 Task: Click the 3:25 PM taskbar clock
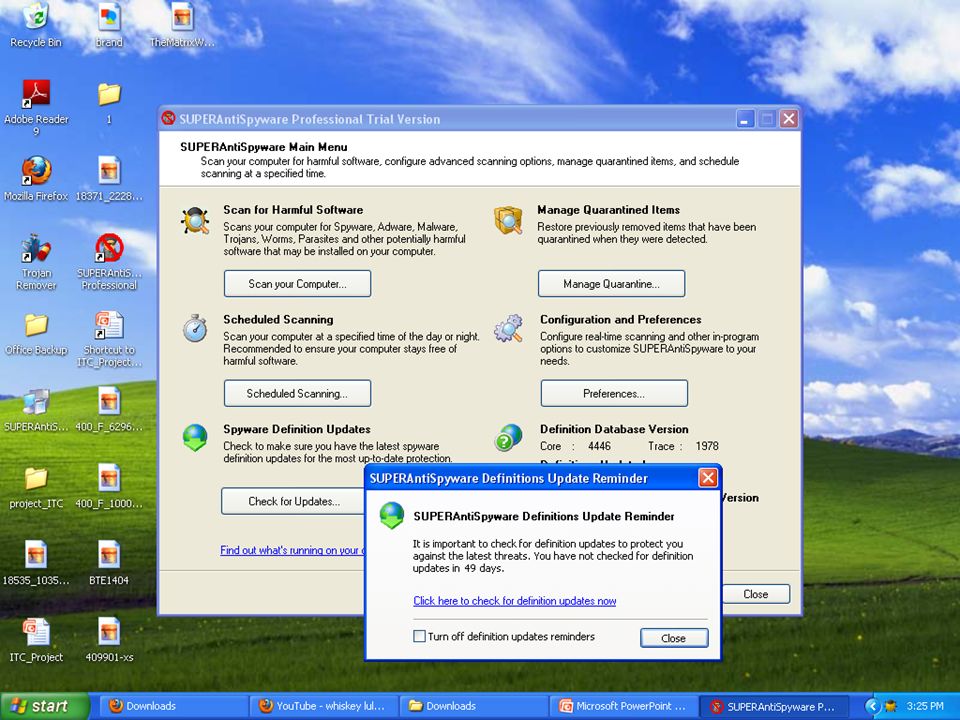pos(925,706)
